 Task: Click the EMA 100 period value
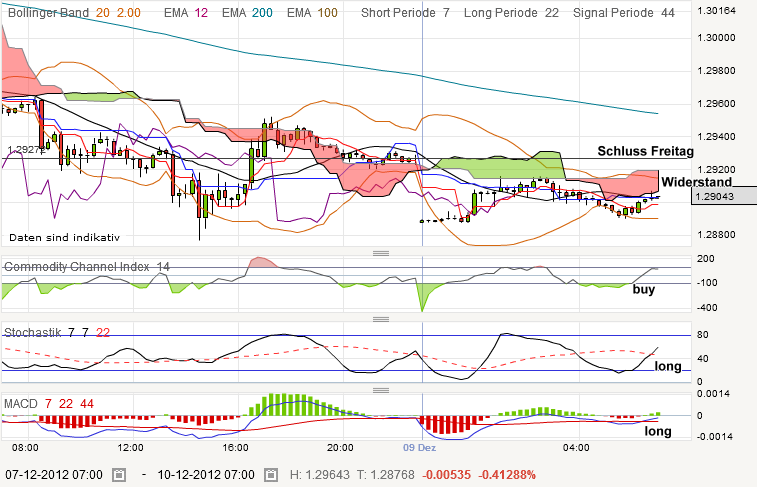click(327, 13)
